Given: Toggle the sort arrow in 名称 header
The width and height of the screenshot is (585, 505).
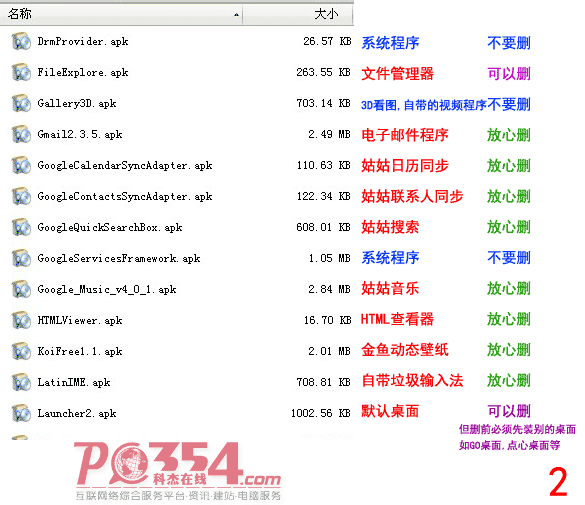Looking at the screenshot, I should click(236, 15).
